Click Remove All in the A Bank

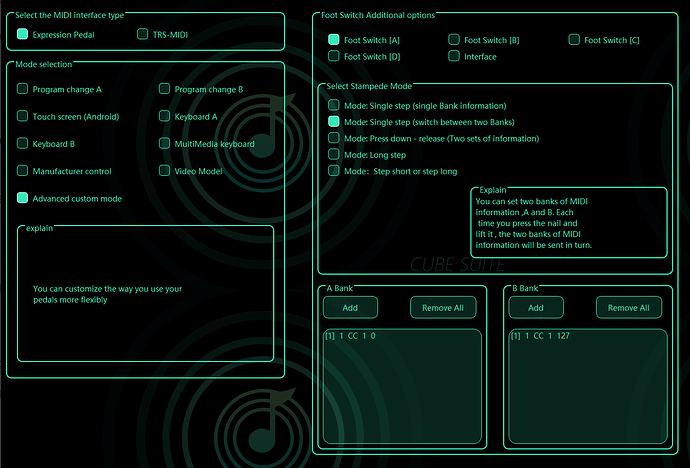[x=443, y=307]
